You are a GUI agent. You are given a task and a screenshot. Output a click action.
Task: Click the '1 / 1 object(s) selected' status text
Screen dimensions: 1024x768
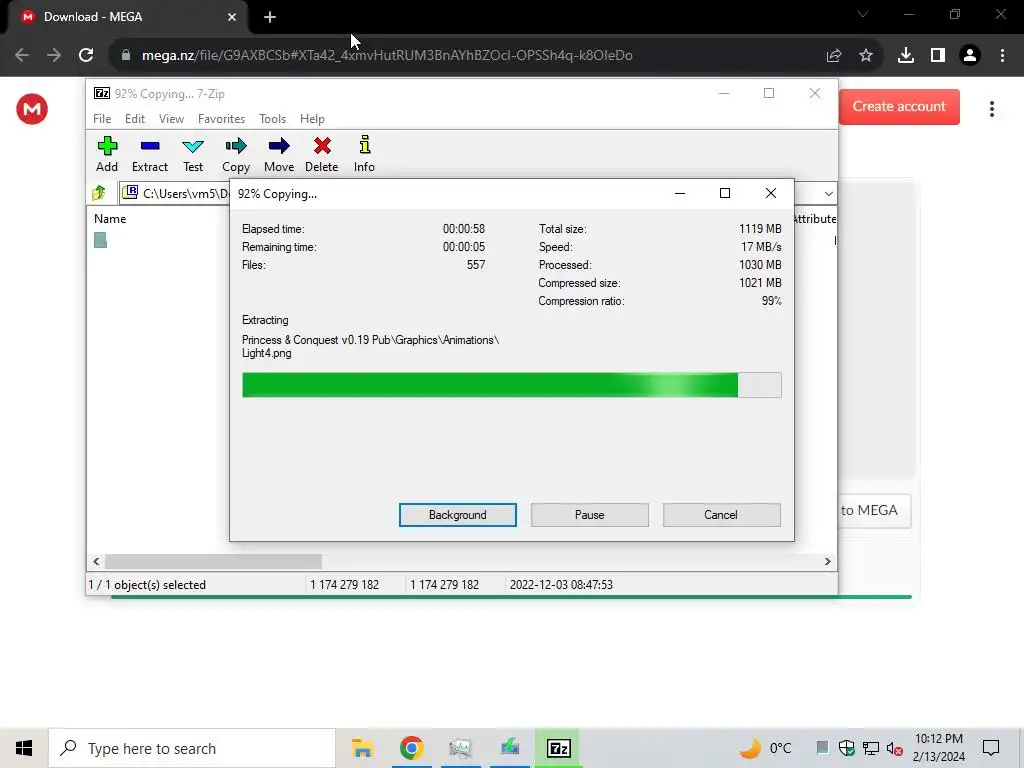click(x=147, y=584)
